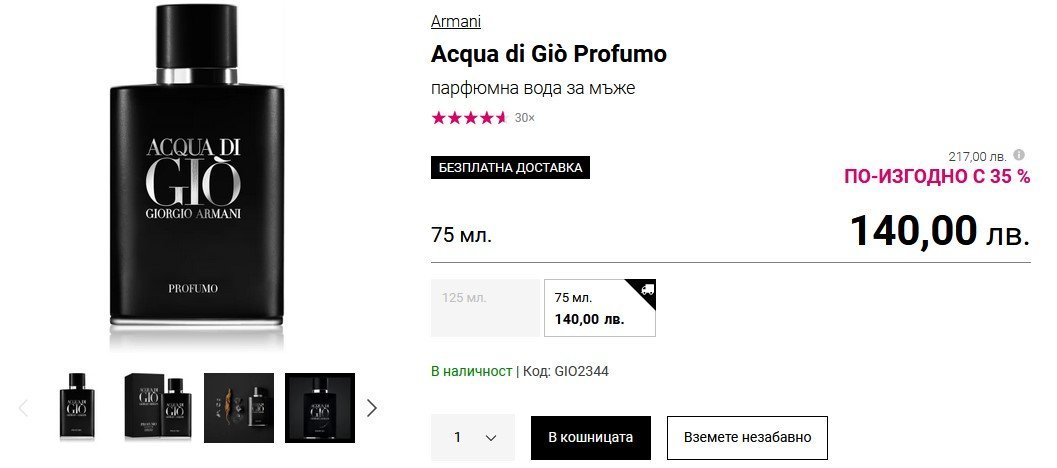Viewport: 1057px width, 468px height.
Task: Click the Вземете незабавно button
Action: click(747, 437)
